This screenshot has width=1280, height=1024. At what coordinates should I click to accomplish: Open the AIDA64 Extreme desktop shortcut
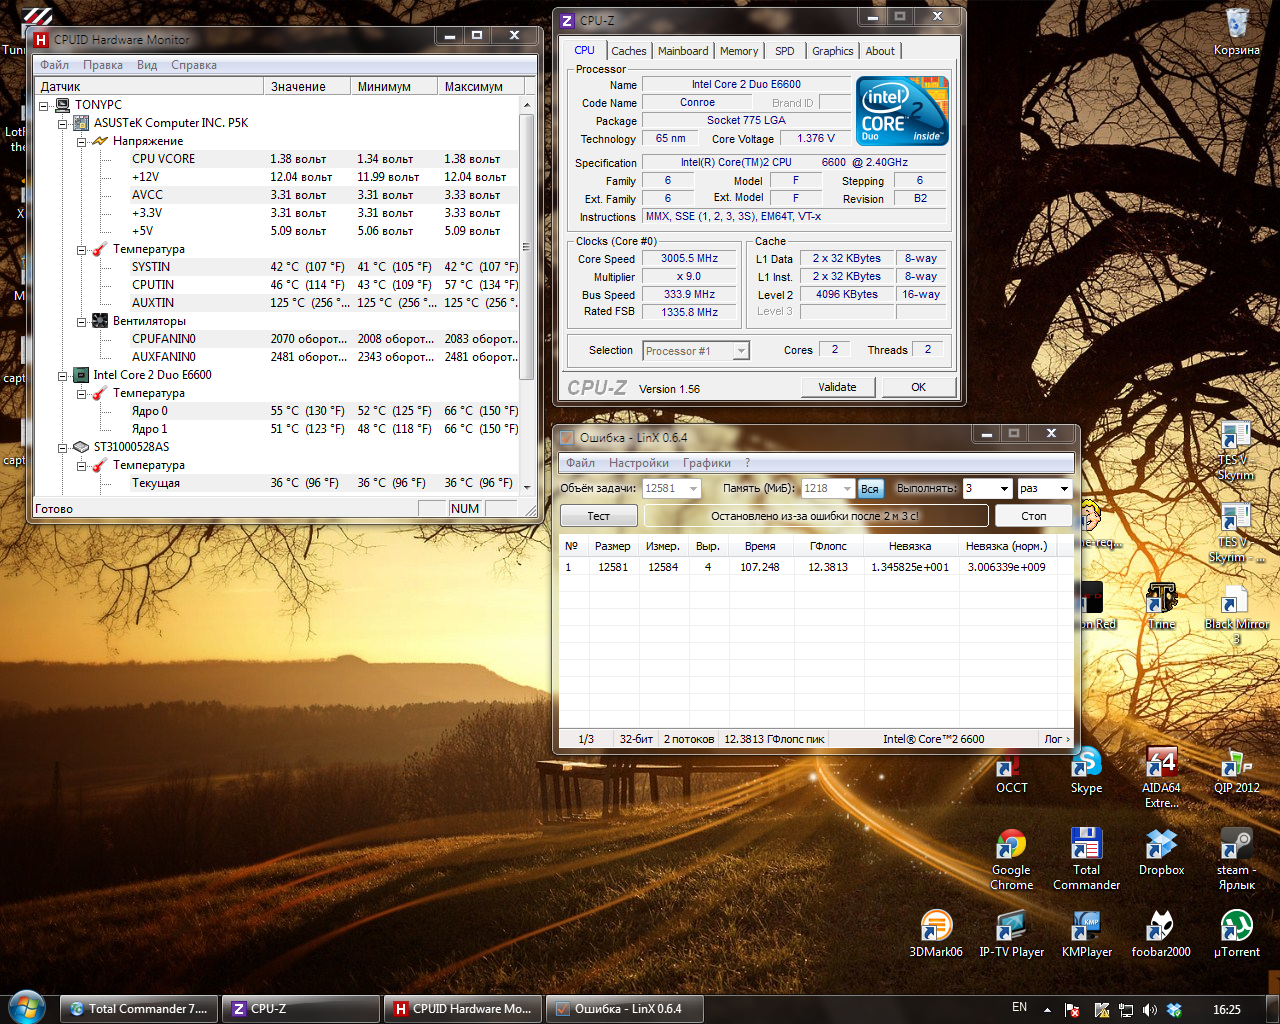click(x=1161, y=765)
